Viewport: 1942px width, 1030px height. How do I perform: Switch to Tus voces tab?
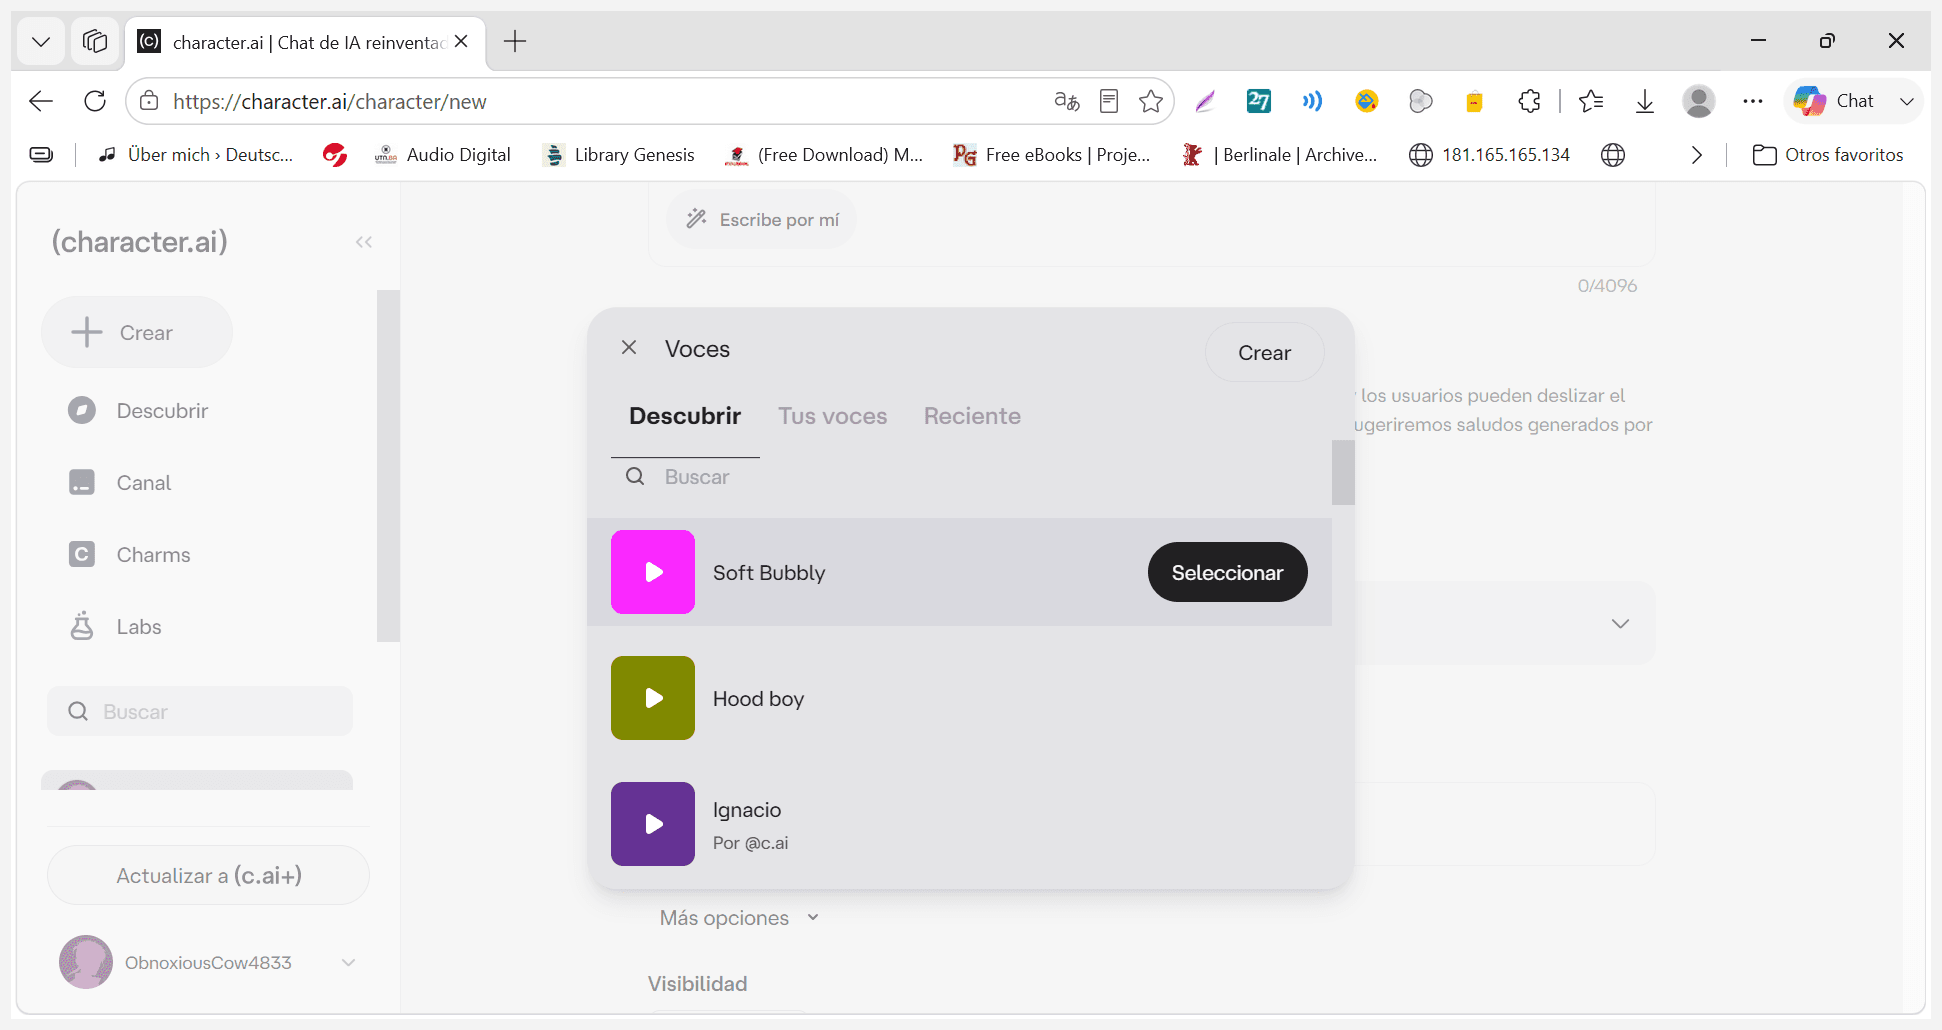point(832,416)
